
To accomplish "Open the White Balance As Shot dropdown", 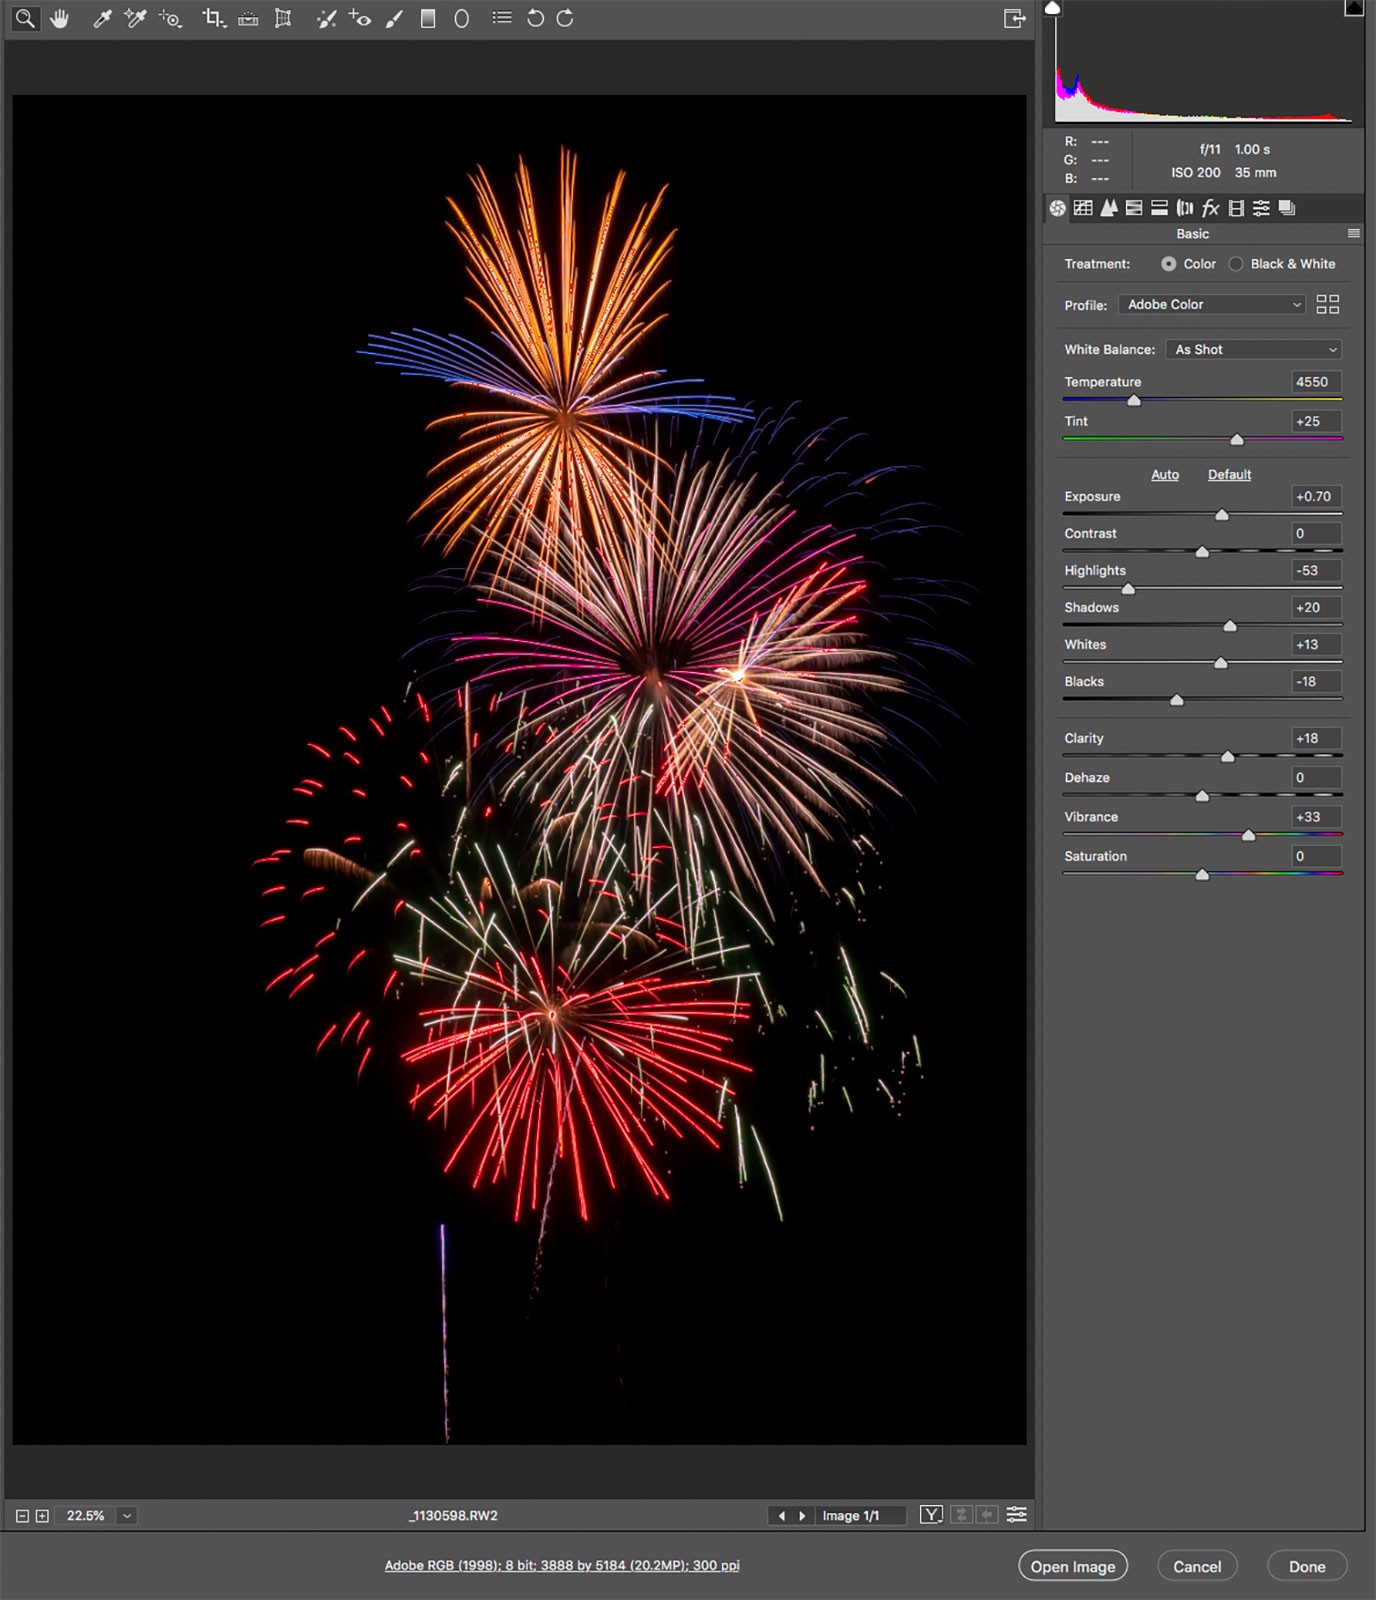I will pyautogui.click(x=1253, y=350).
